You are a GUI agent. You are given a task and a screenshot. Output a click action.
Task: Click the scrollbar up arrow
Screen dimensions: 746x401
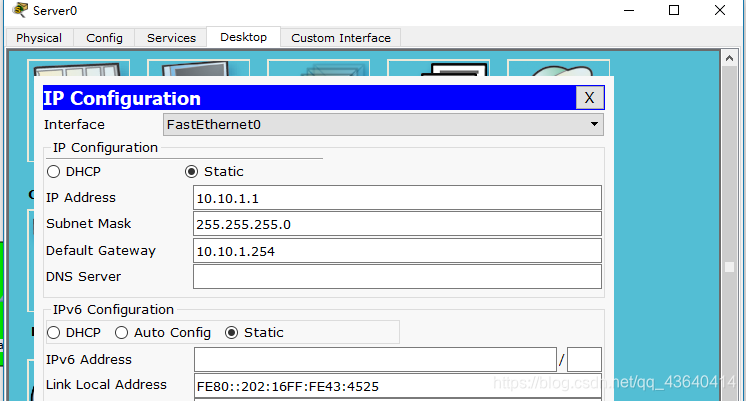(x=729, y=59)
